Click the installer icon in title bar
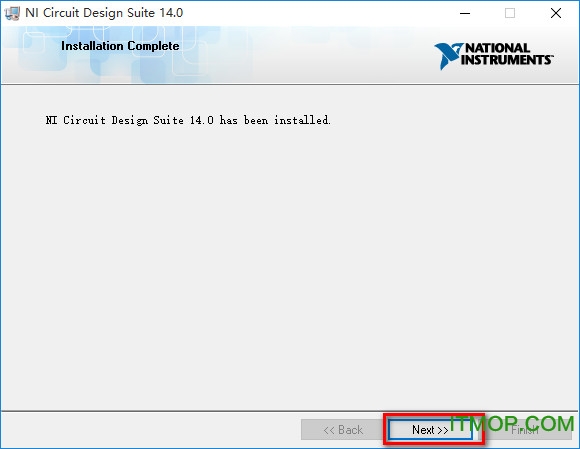 coord(12,13)
